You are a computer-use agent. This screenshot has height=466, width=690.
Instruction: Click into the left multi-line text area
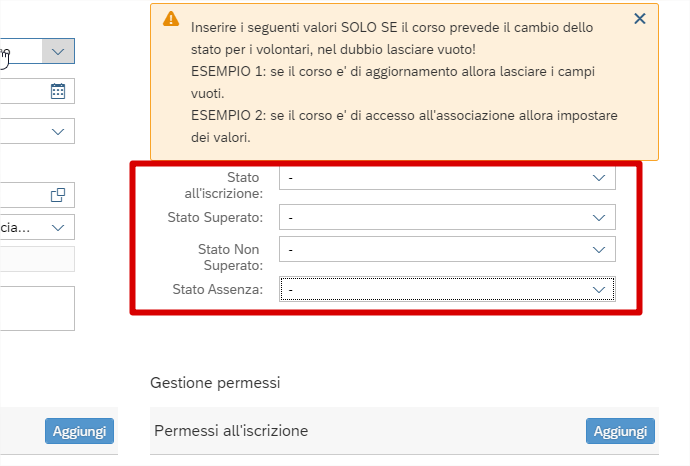36,308
